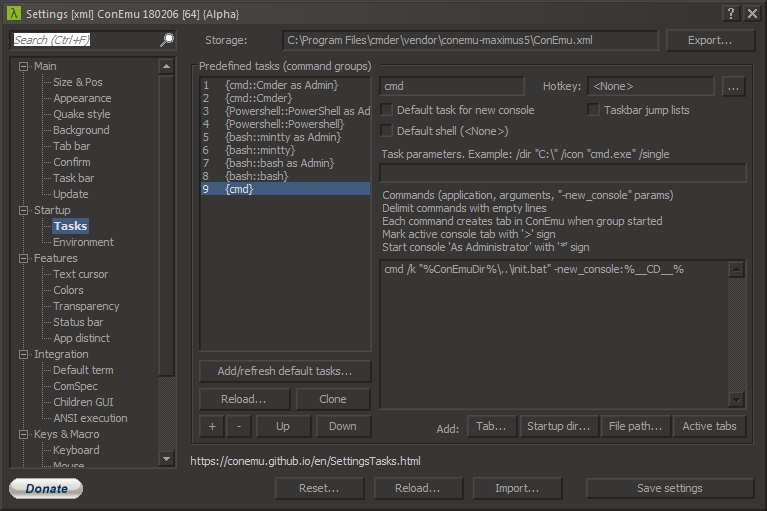Select task {cmd::Cmder}
The image size is (767, 511).
[285, 98]
